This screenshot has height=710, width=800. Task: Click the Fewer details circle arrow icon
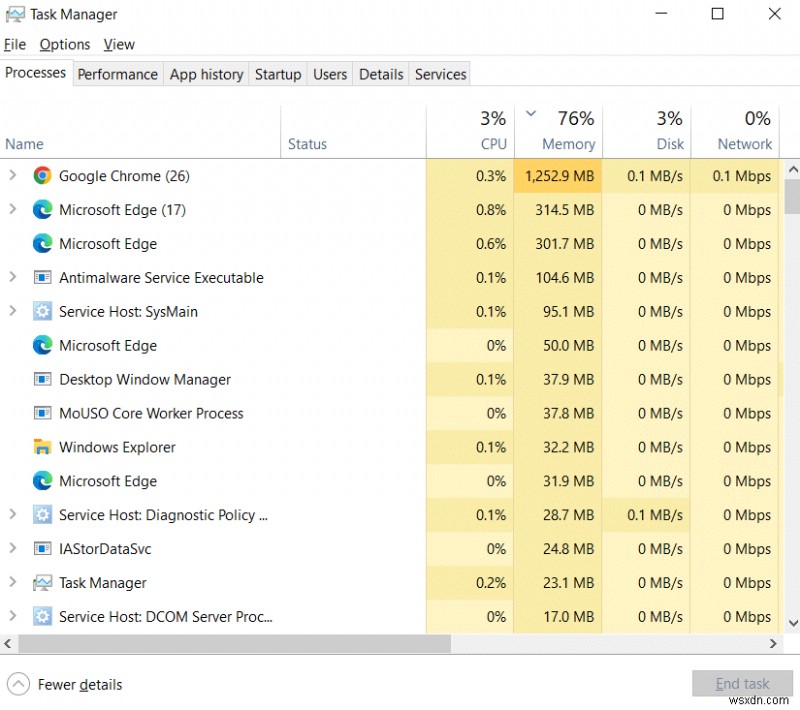[18, 684]
